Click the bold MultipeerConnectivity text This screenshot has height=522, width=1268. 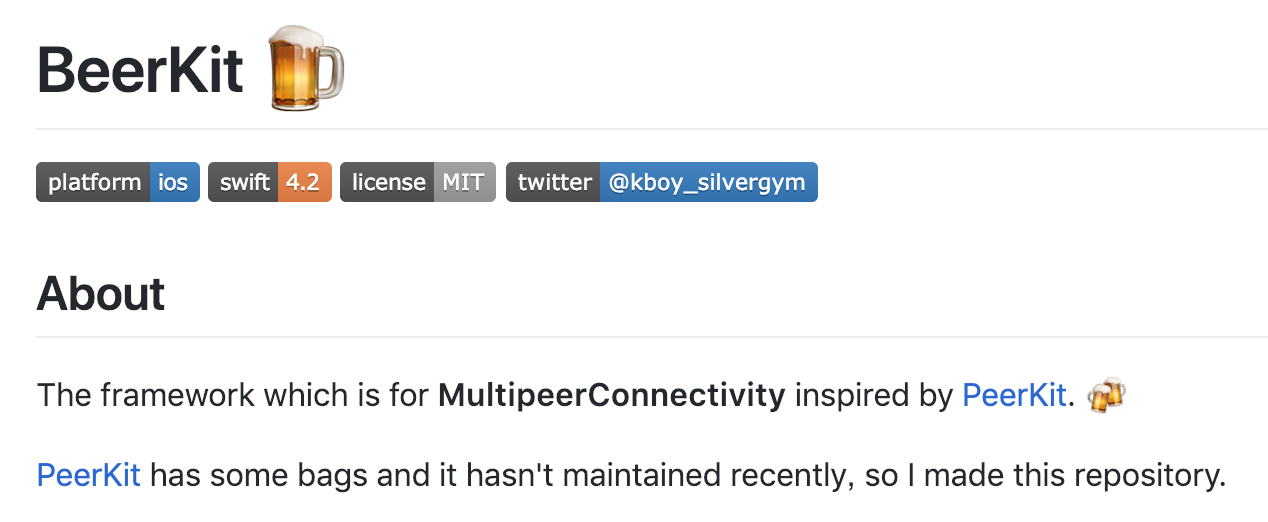pyautogui.click(x=611, y=396)
